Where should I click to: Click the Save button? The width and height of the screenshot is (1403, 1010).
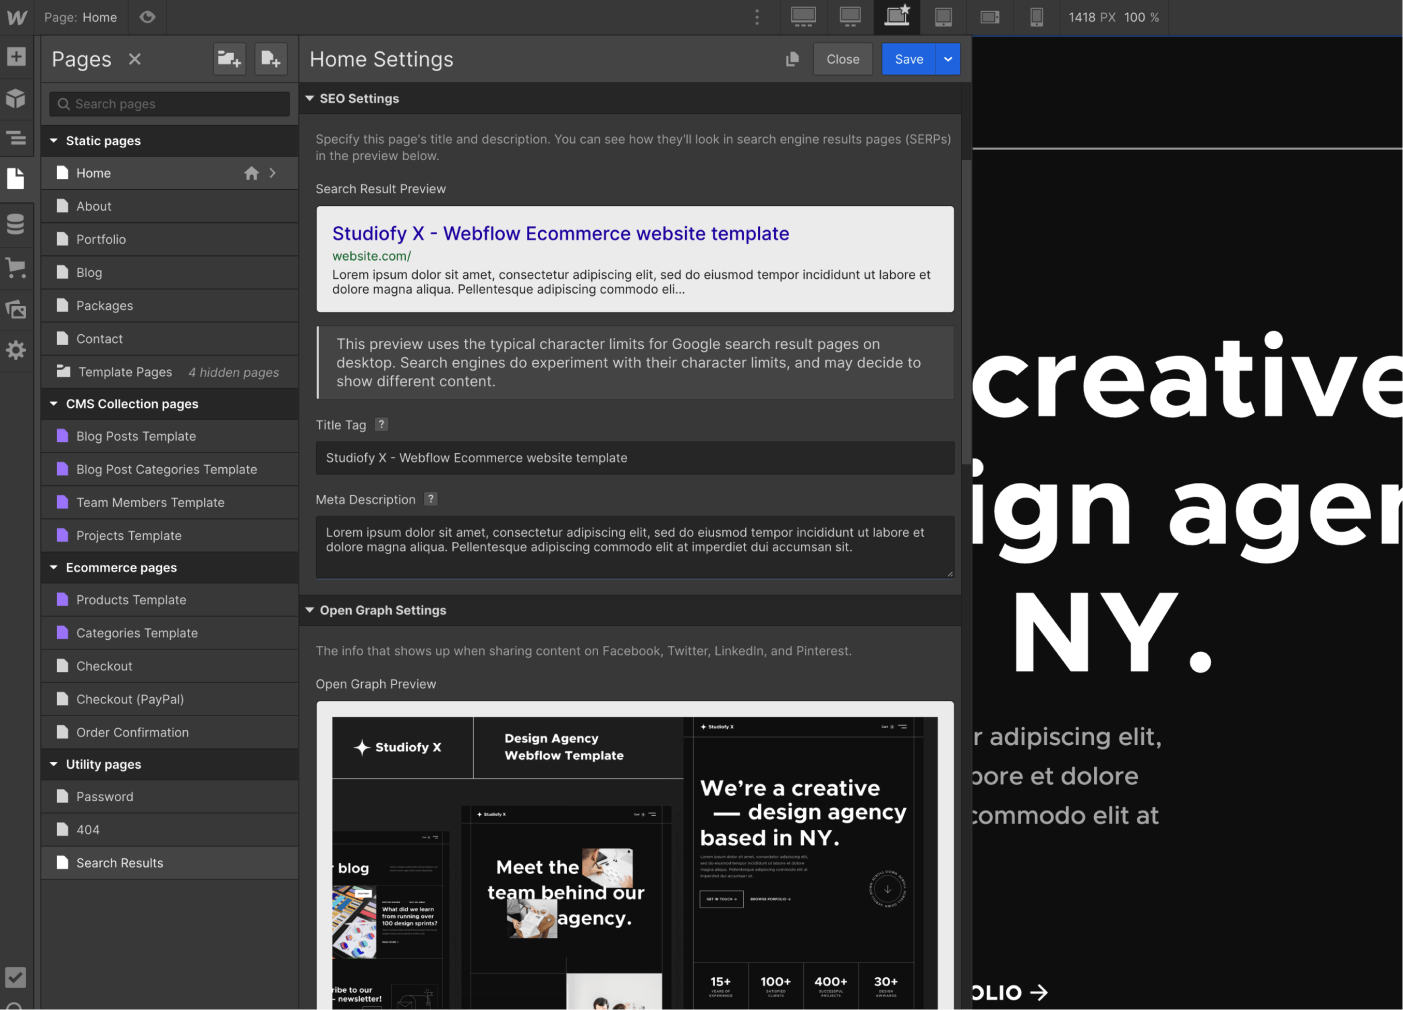coord(909,59)
